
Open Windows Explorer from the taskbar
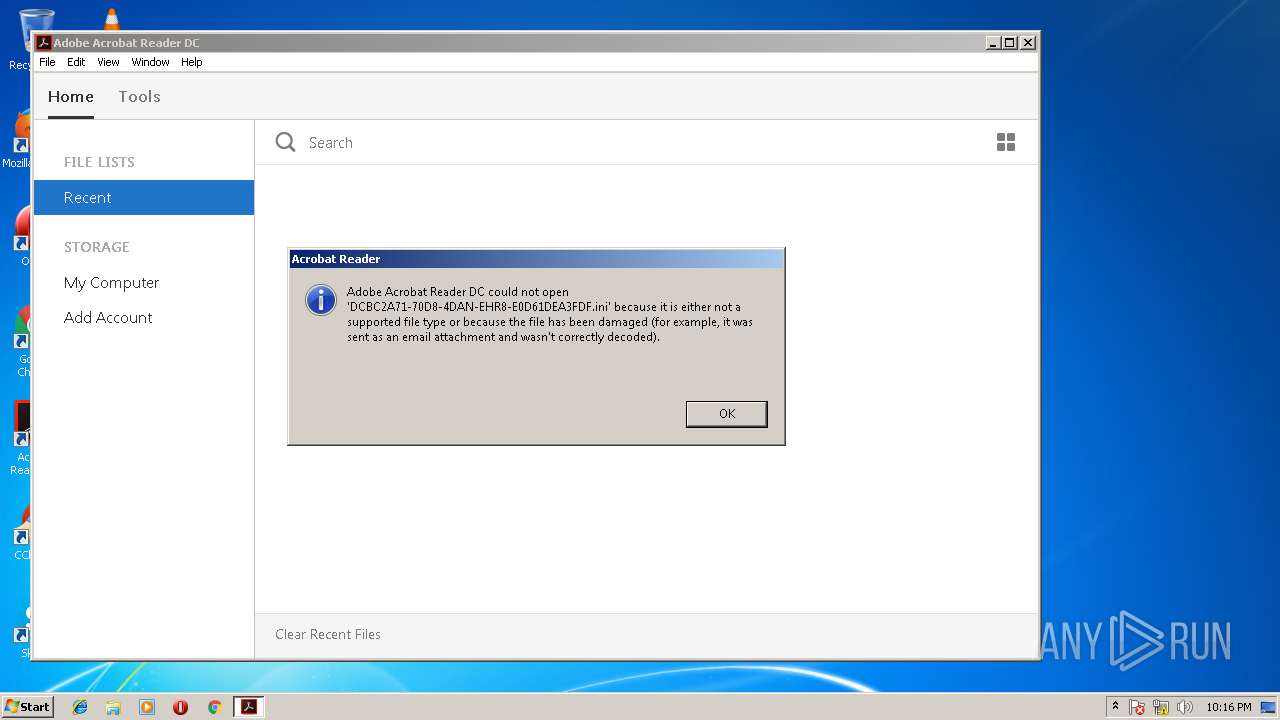[x=113, y=707]
